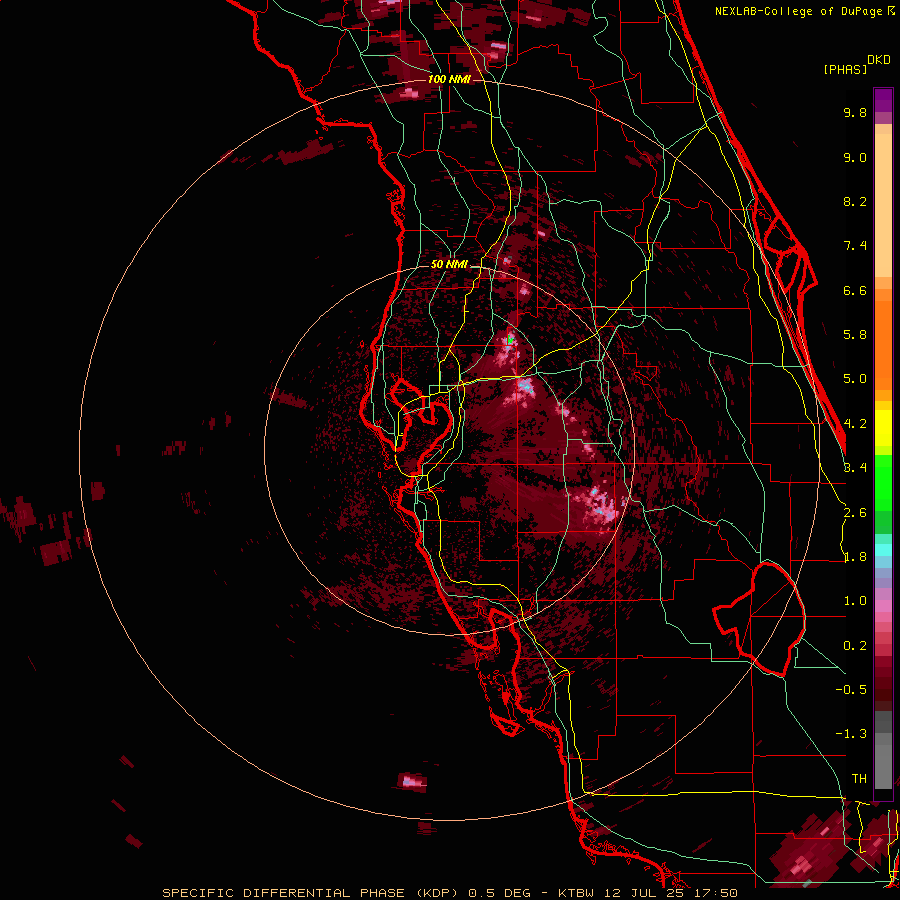This screenshot has height=900, width=900.
Task: Select the 0.2 color scale value
Action: click(x=855, y=646)
